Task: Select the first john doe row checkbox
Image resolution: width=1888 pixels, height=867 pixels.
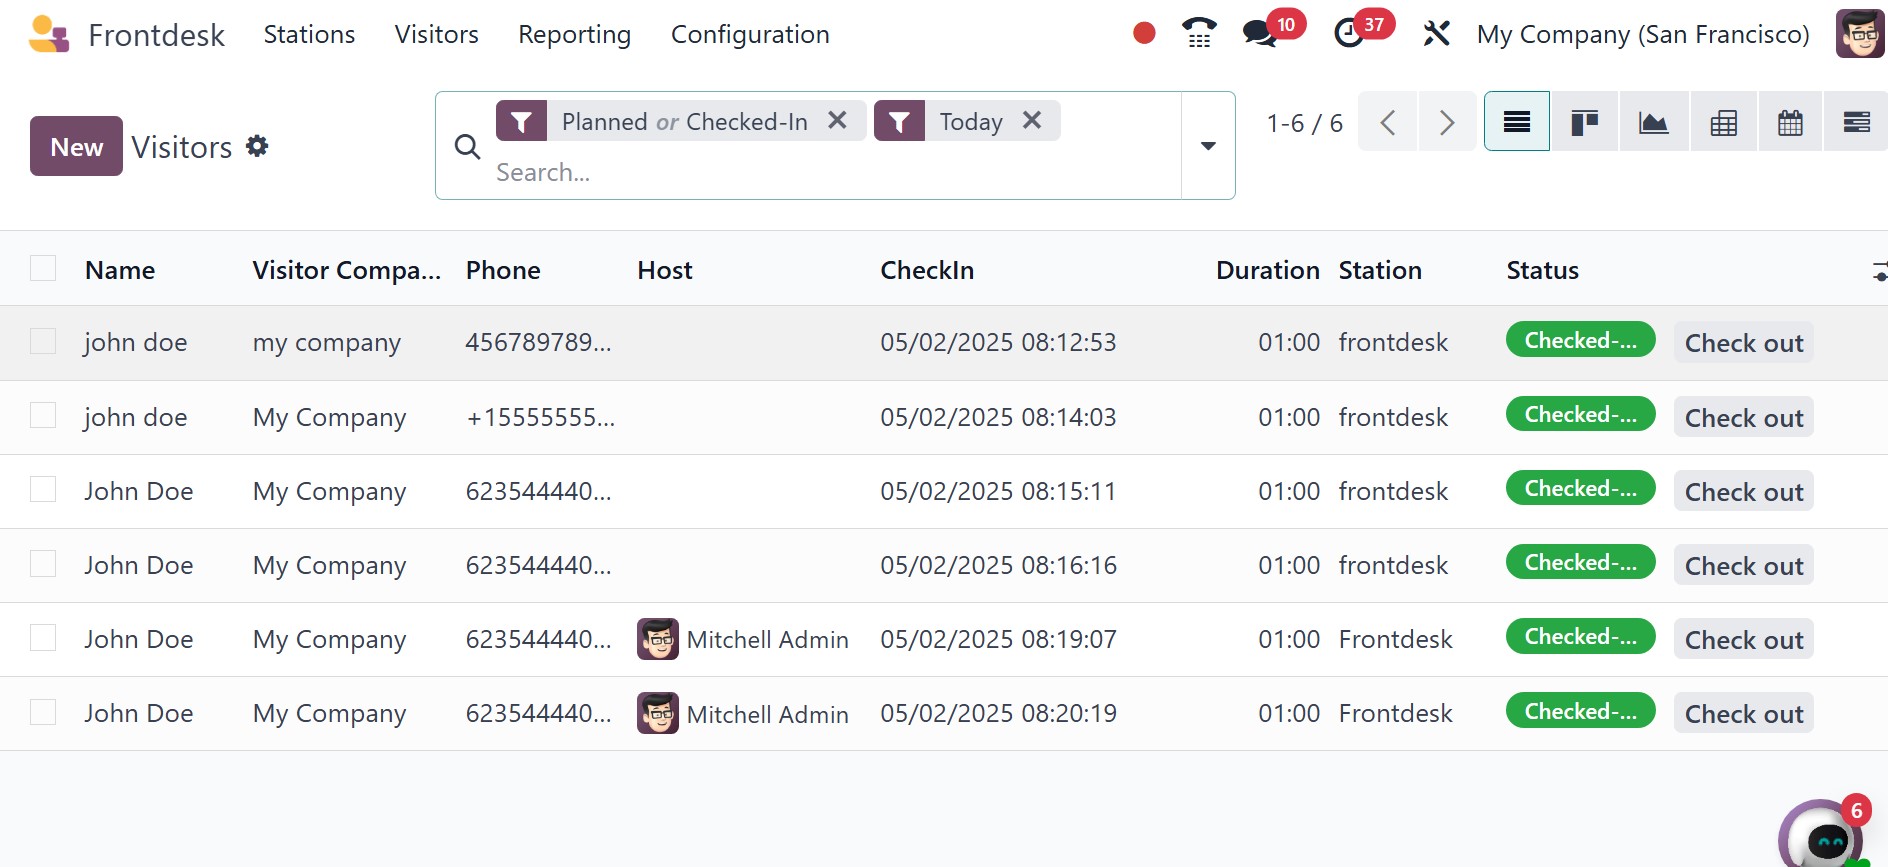Action: pos(43,342)
